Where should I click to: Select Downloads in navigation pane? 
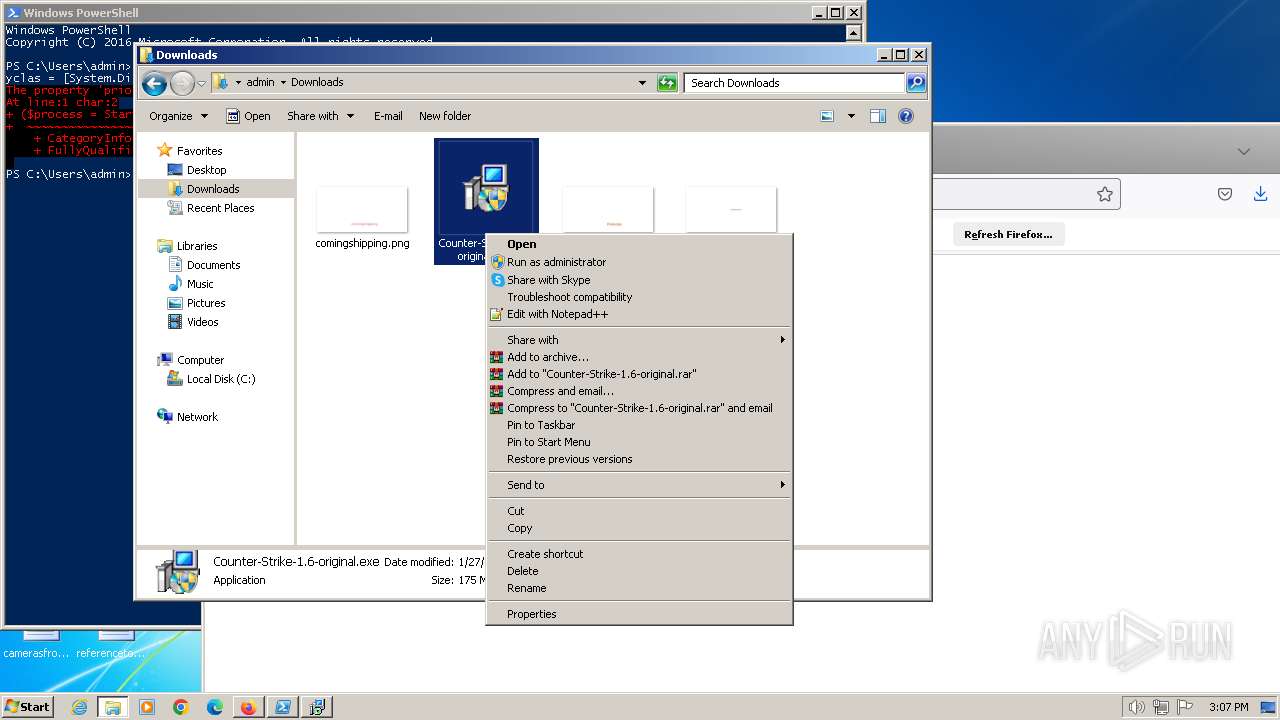pos(213,189)
